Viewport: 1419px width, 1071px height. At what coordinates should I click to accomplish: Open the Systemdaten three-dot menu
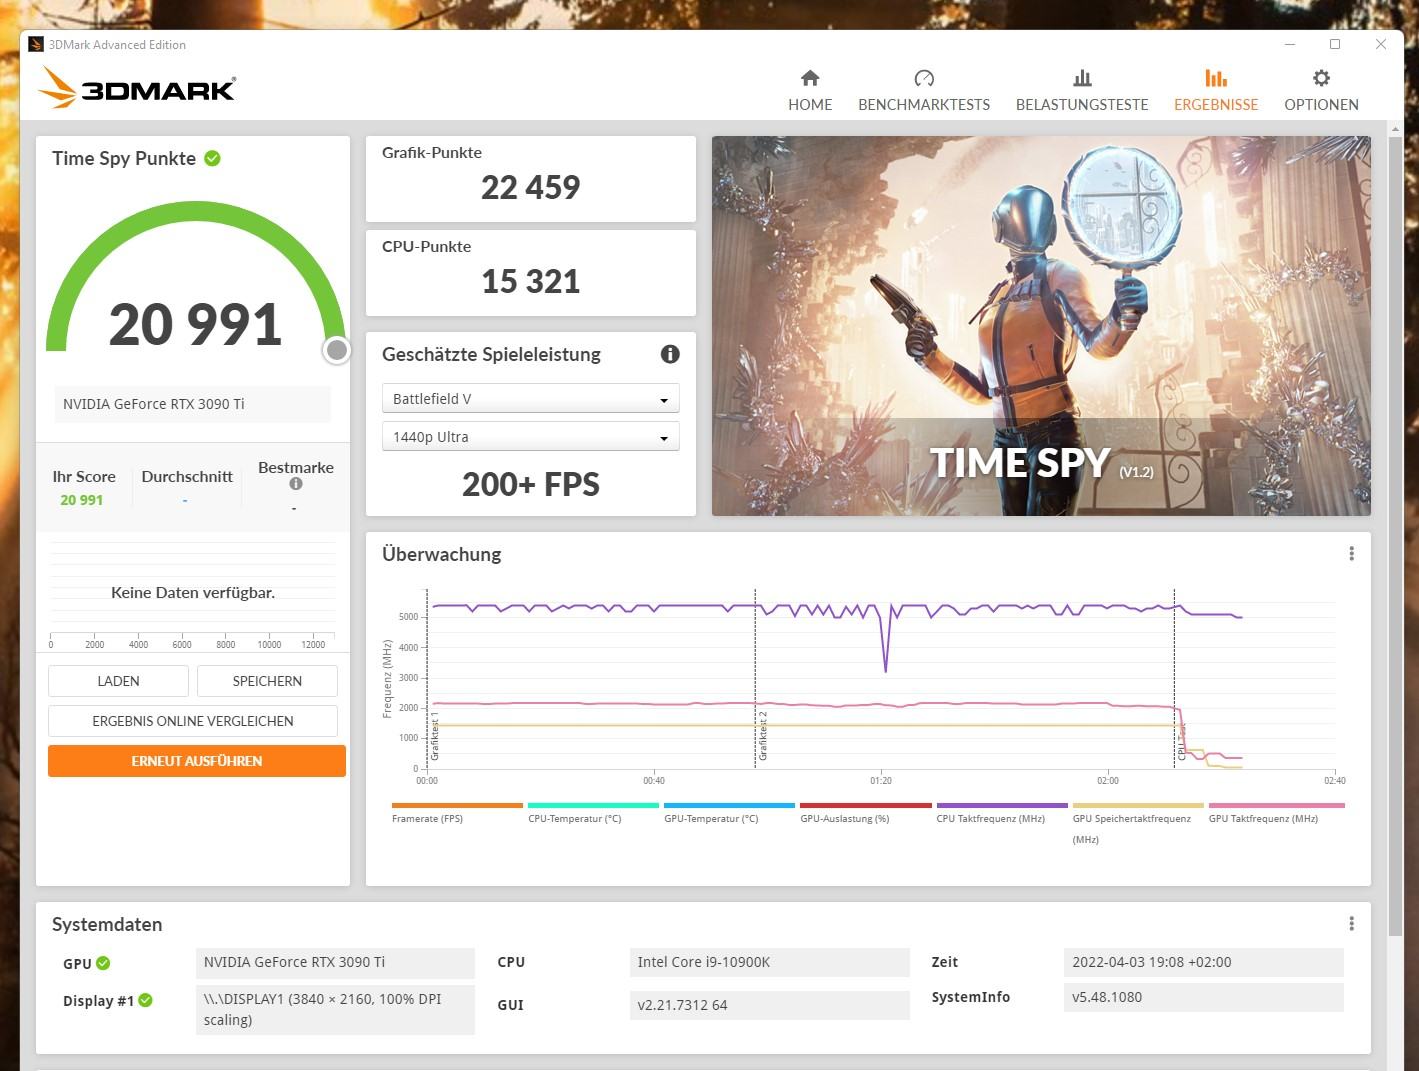[x=1351, y=924]
